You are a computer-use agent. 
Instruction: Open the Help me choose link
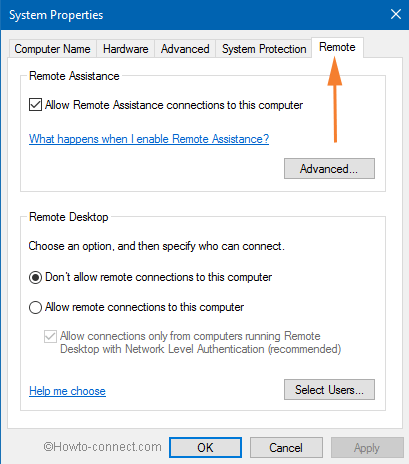point(67,391)
